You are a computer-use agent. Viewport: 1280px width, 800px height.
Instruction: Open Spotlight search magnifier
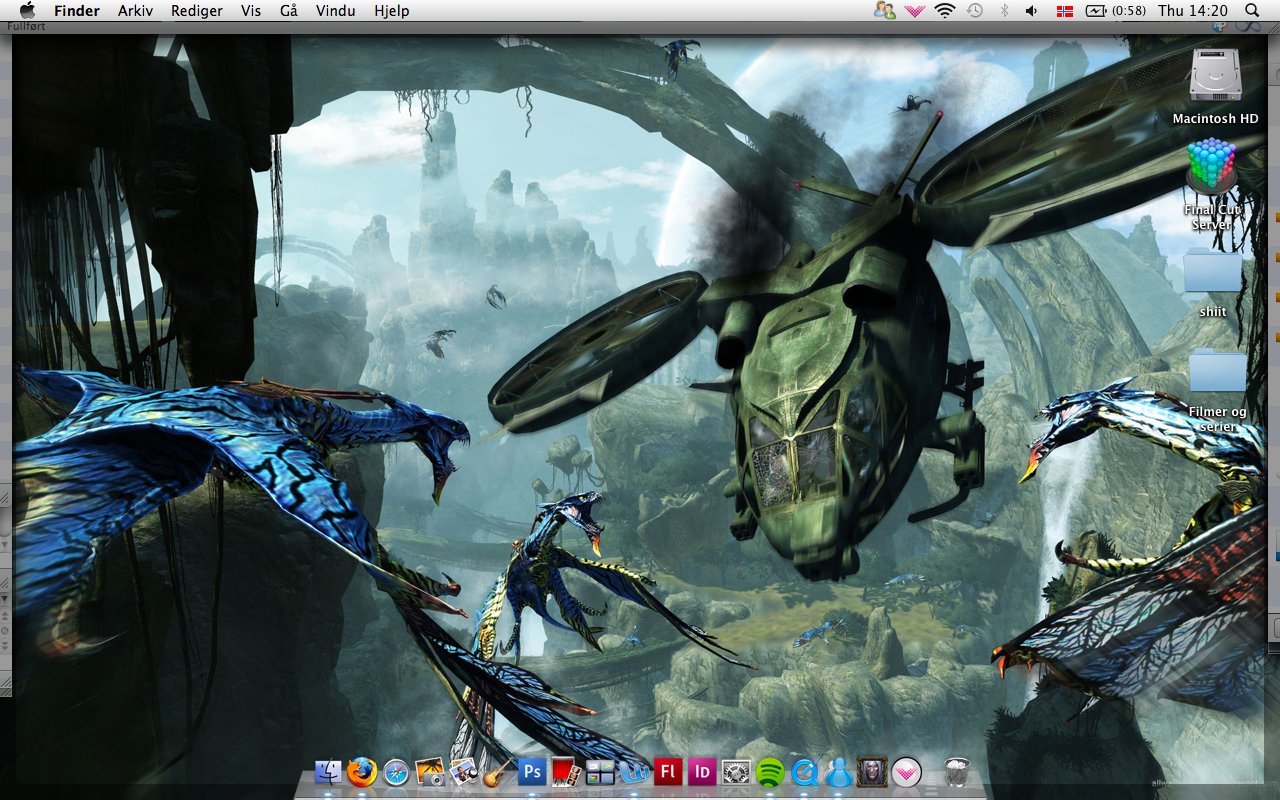[1252, 10]
